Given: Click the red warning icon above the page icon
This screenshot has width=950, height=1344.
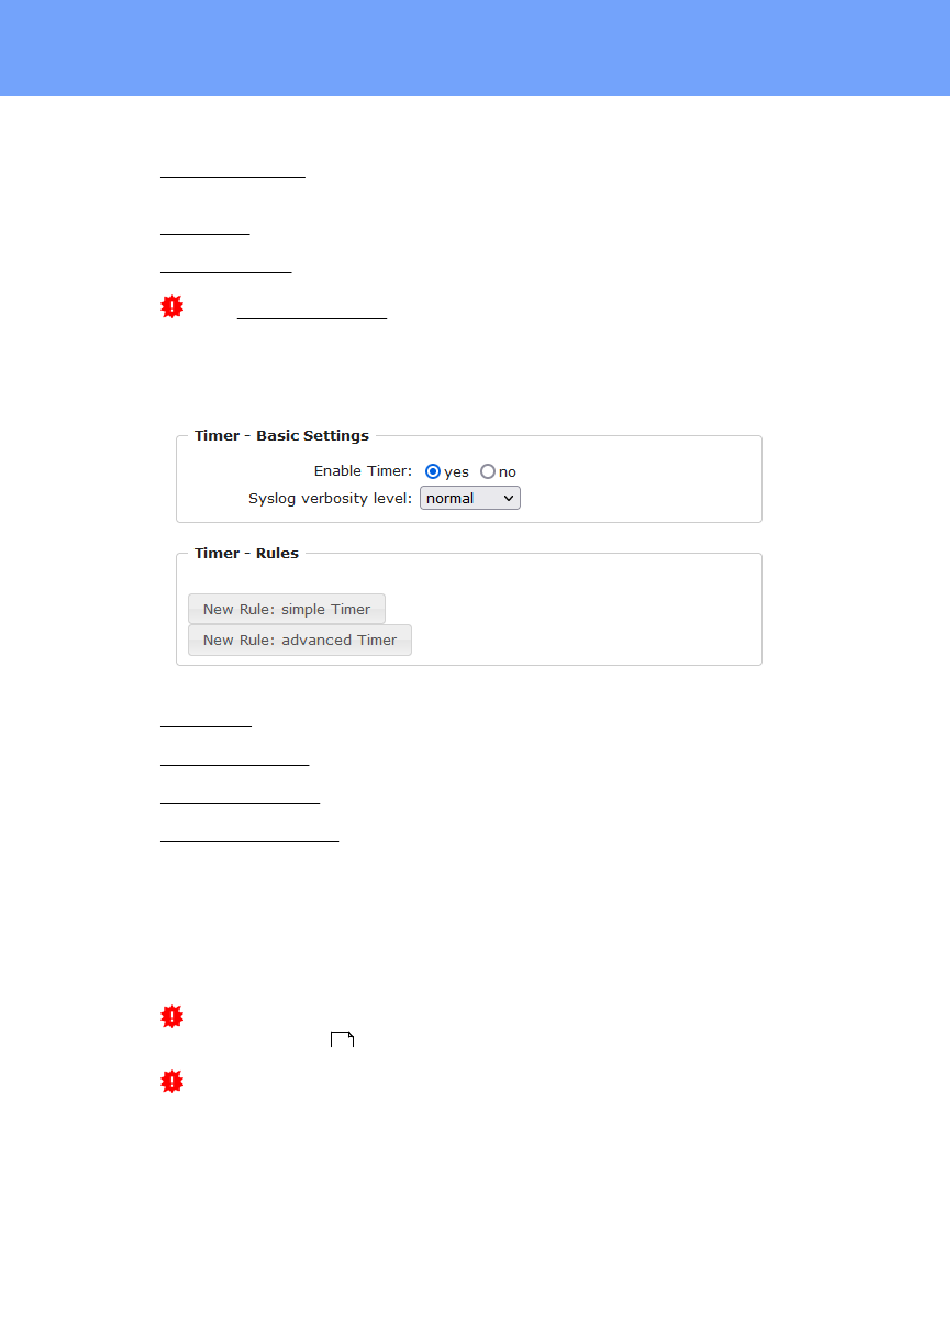Looking at the screenshot, I should tap(172, 1017).
